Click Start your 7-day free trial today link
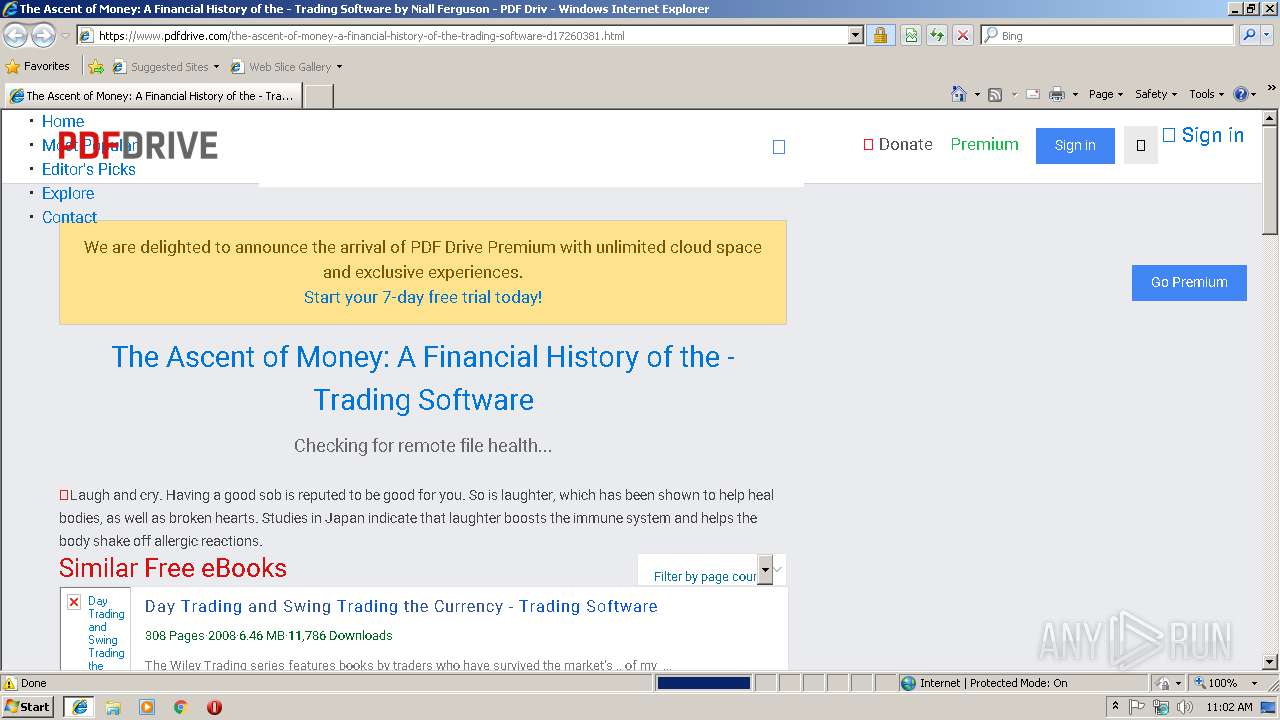The width and height of the screenshot is (1280, 720). (x=423, y=297)
